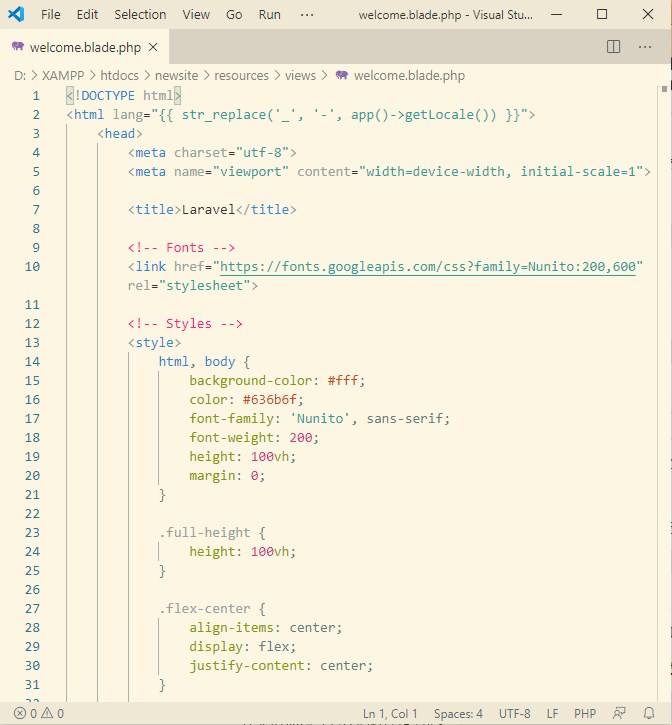Close the welcome.blade.php tab
Viewport: 672px width, 725px height.
point(155,47)
